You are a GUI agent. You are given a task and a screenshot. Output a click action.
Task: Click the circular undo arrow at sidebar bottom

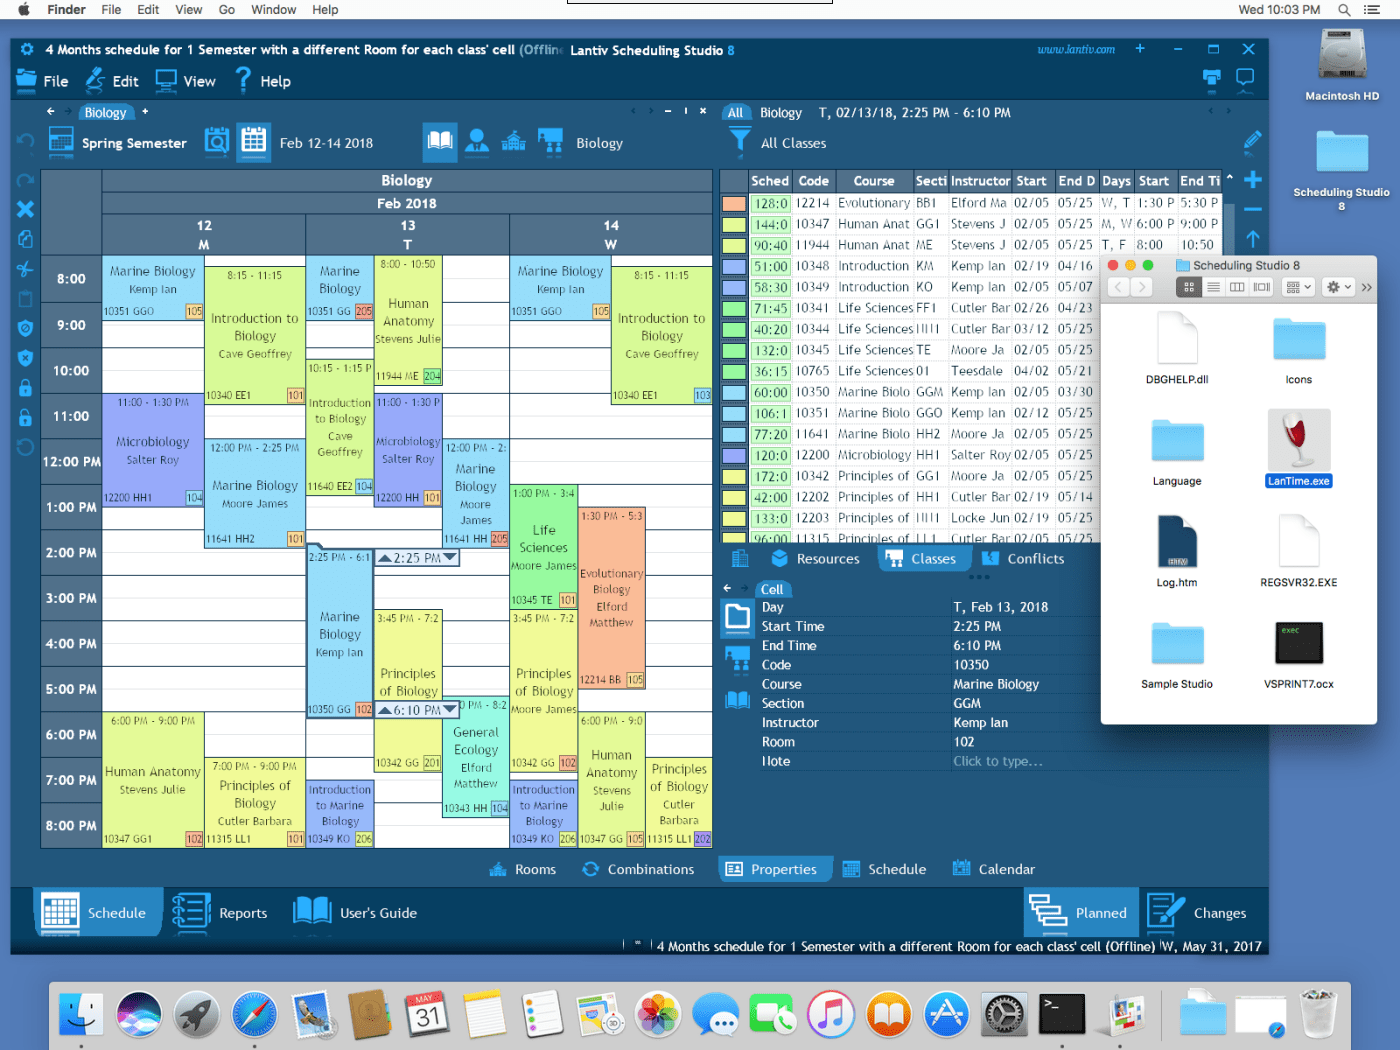tap(26, 446)
